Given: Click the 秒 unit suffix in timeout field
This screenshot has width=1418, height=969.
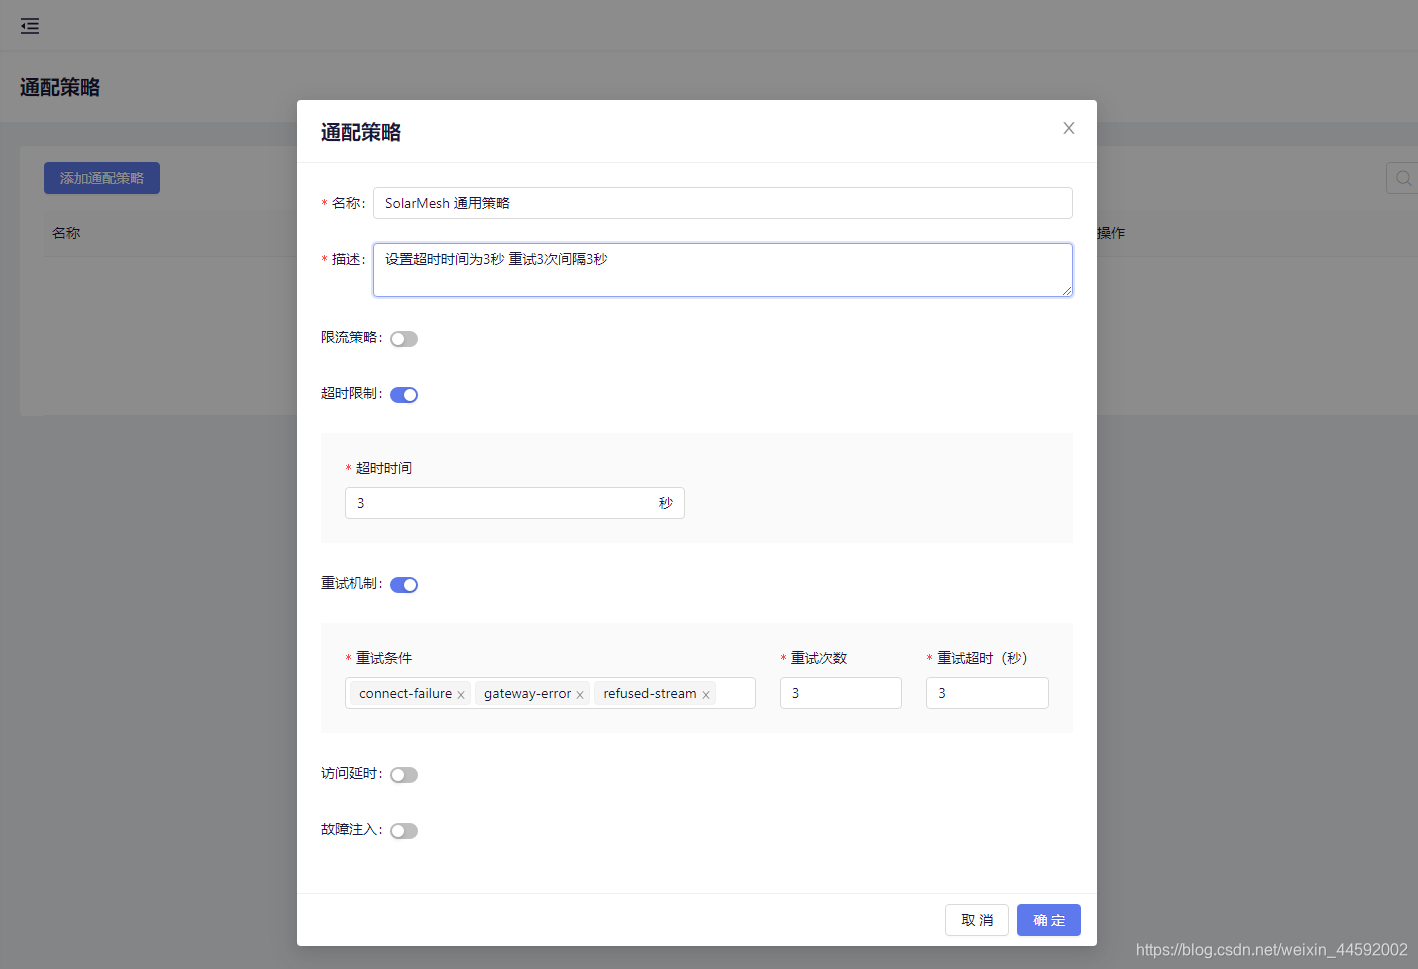Looking at the screenshot, I should 666,503.
